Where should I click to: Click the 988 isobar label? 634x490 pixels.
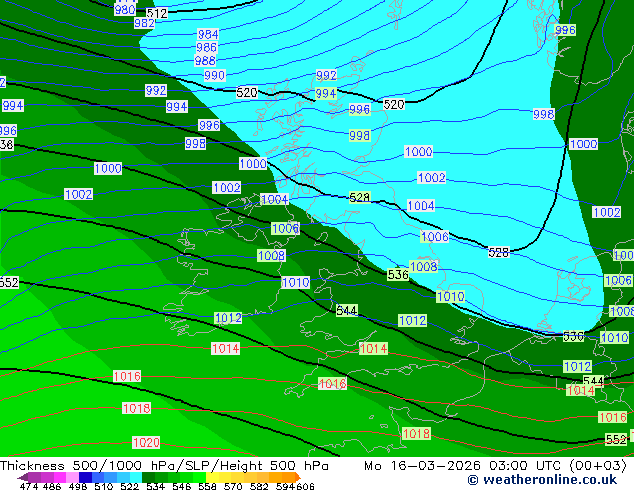[x=205, y=61]
